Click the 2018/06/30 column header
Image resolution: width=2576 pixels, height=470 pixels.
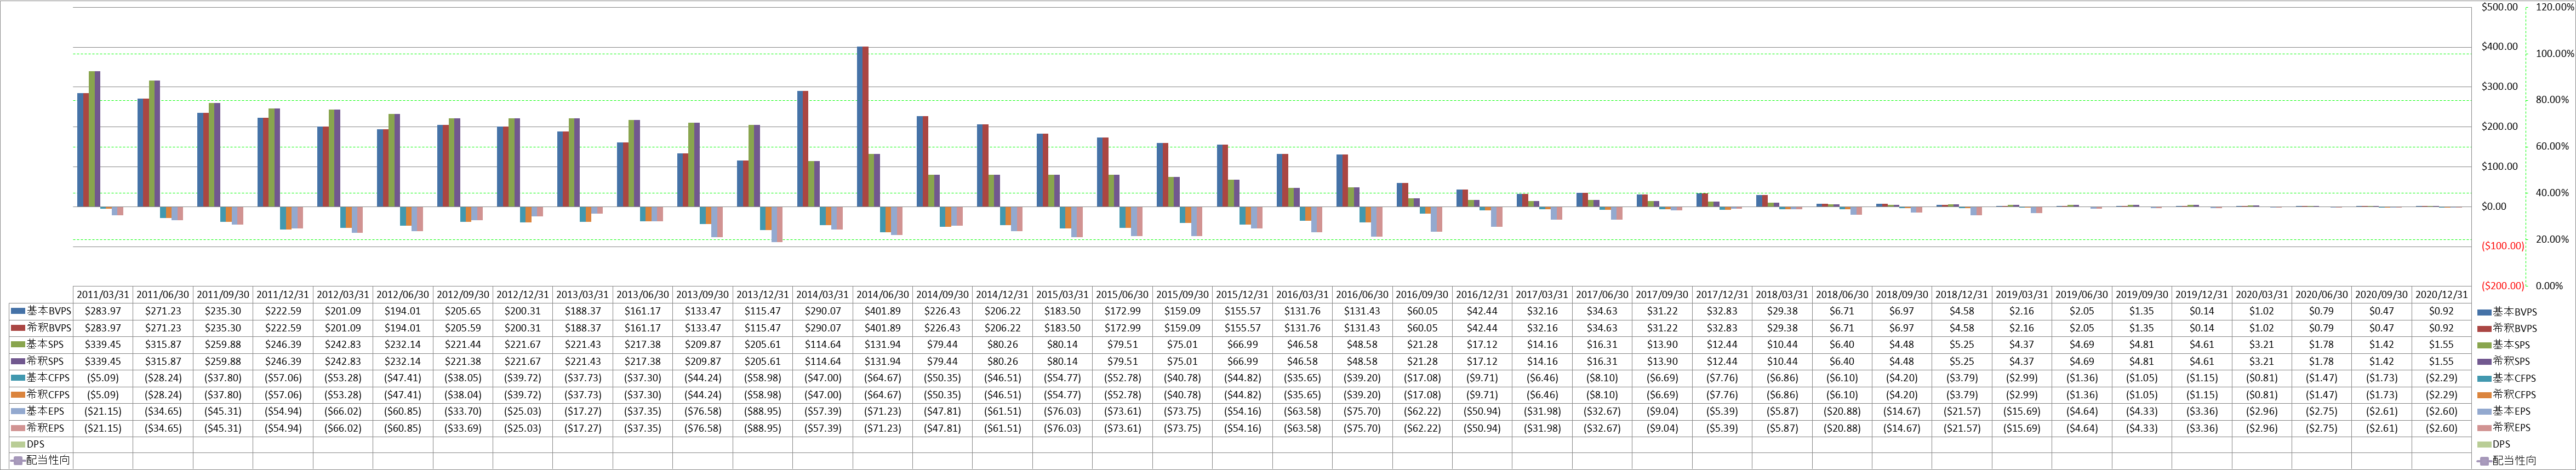click(1842, 295)
